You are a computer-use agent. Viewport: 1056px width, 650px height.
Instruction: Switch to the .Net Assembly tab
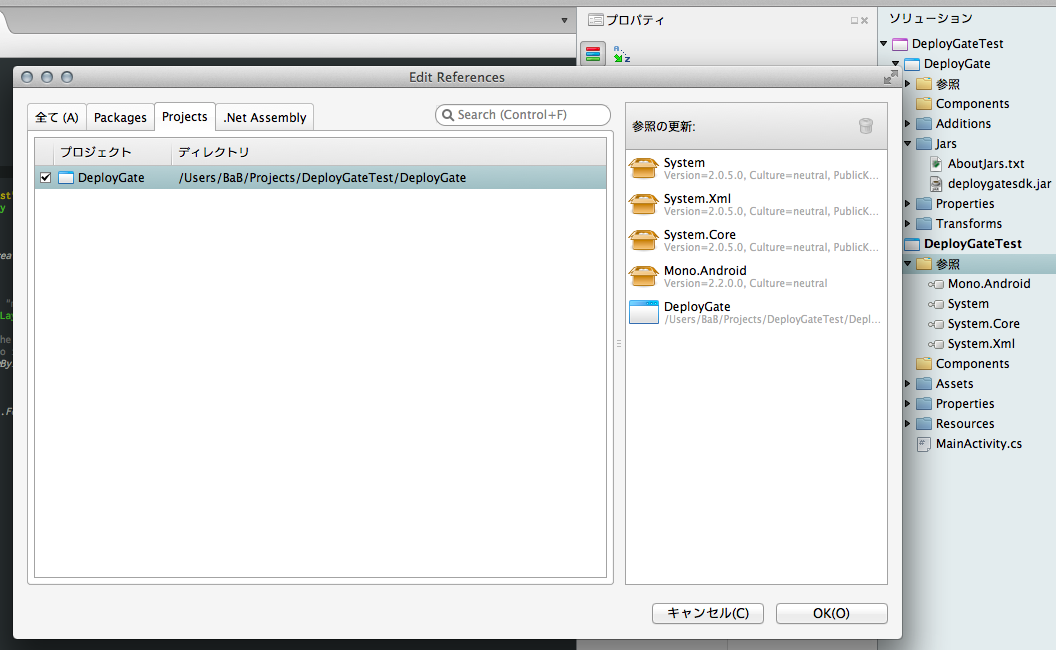coord(265,117)
